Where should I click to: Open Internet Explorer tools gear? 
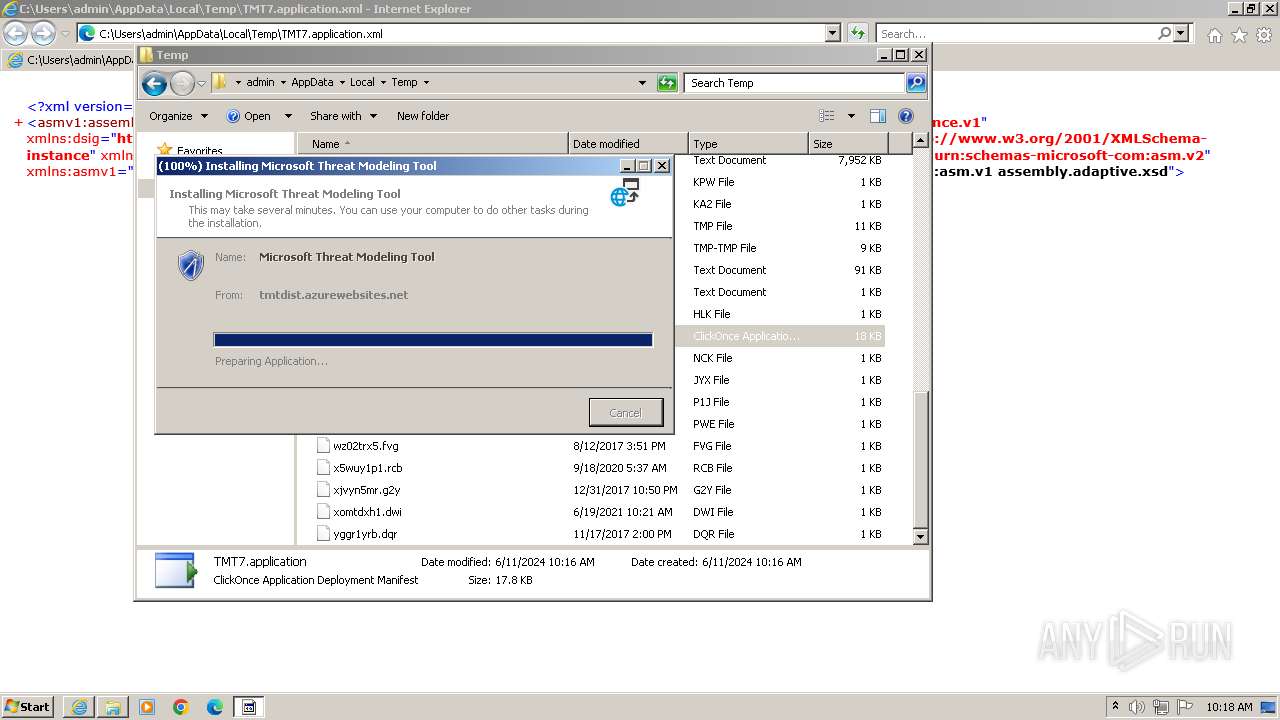[1264, 35]
